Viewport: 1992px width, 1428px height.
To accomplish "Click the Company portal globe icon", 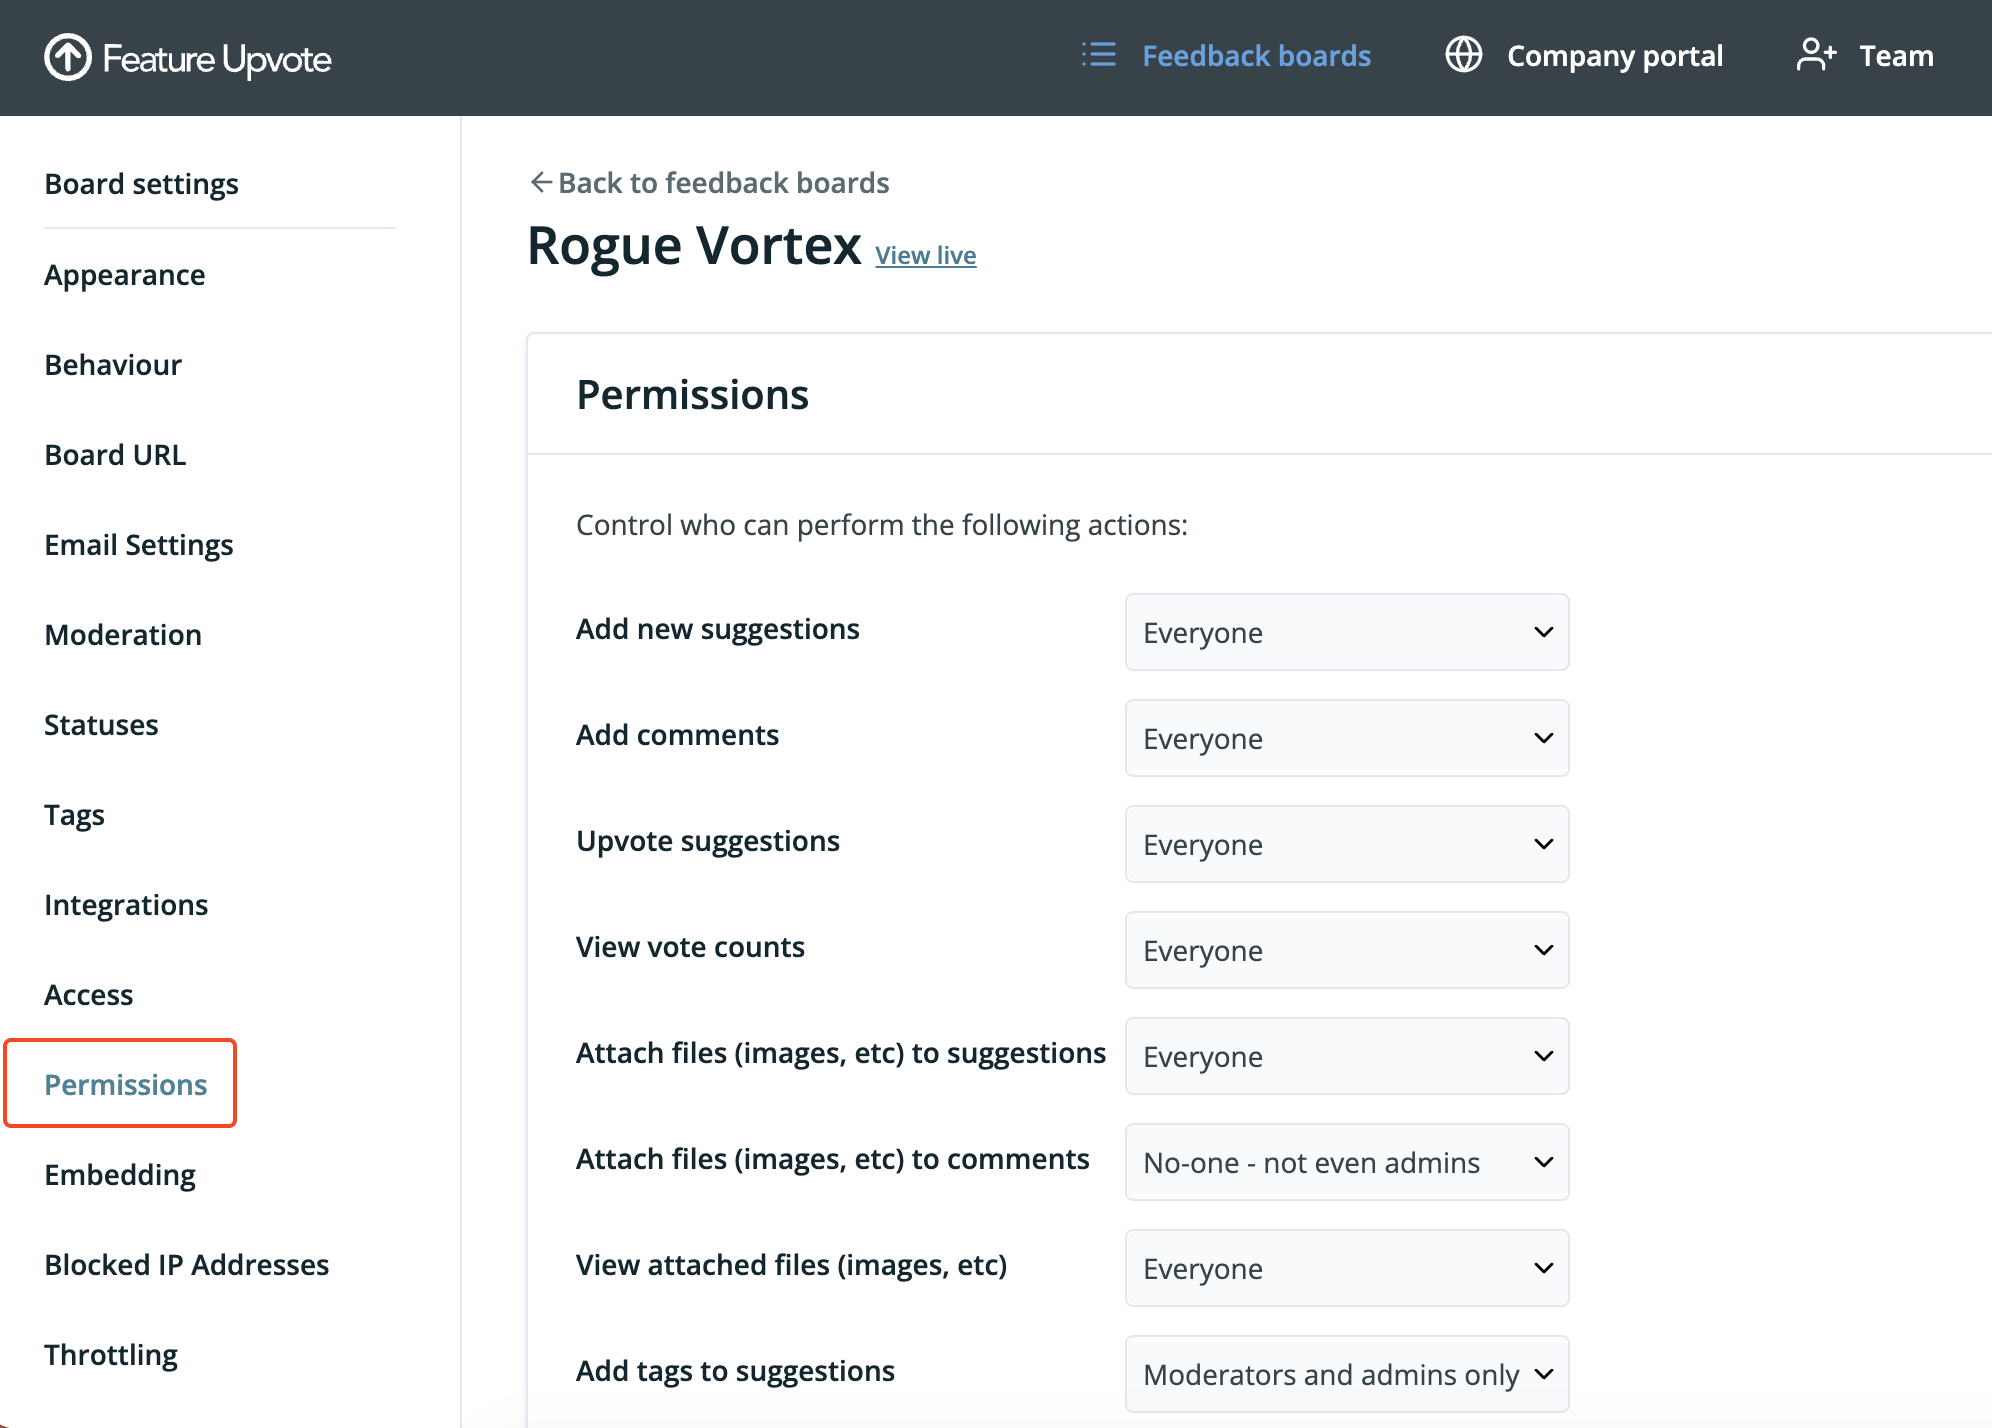I will coord(1463,55).
